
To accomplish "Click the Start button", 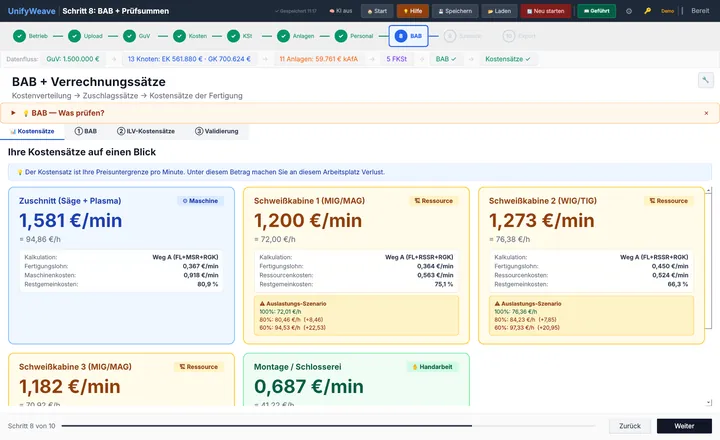I will (377, 11).
